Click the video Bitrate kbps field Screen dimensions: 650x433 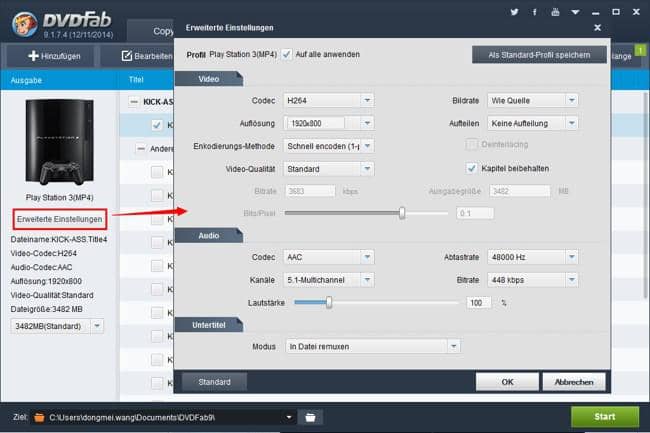pyautogui.click(x=310, y=191)
